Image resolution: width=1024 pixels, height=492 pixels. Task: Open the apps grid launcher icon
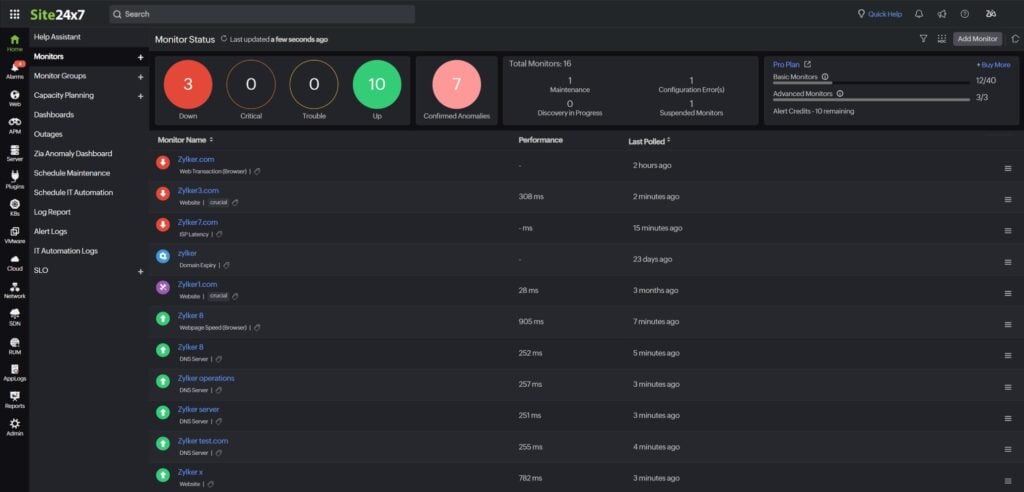pos(14,14)
